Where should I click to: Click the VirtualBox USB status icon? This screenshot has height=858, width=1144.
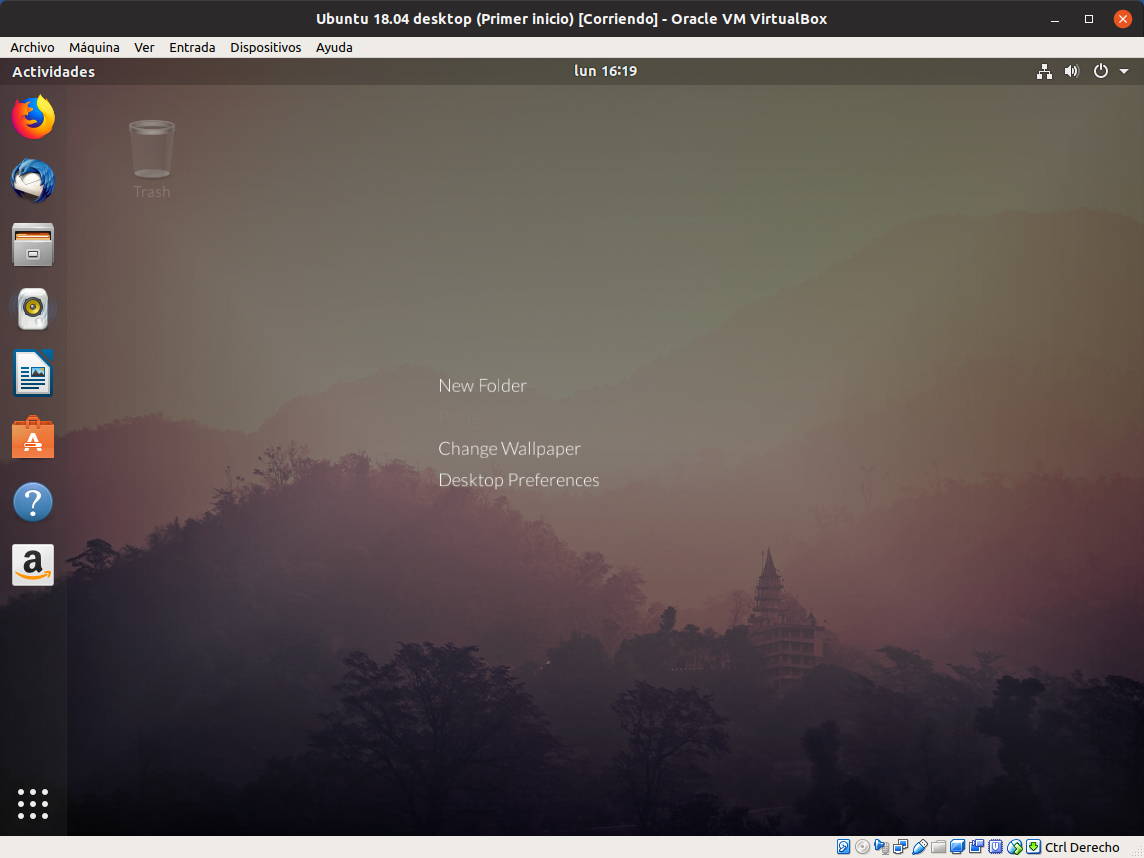coord(919,847)
